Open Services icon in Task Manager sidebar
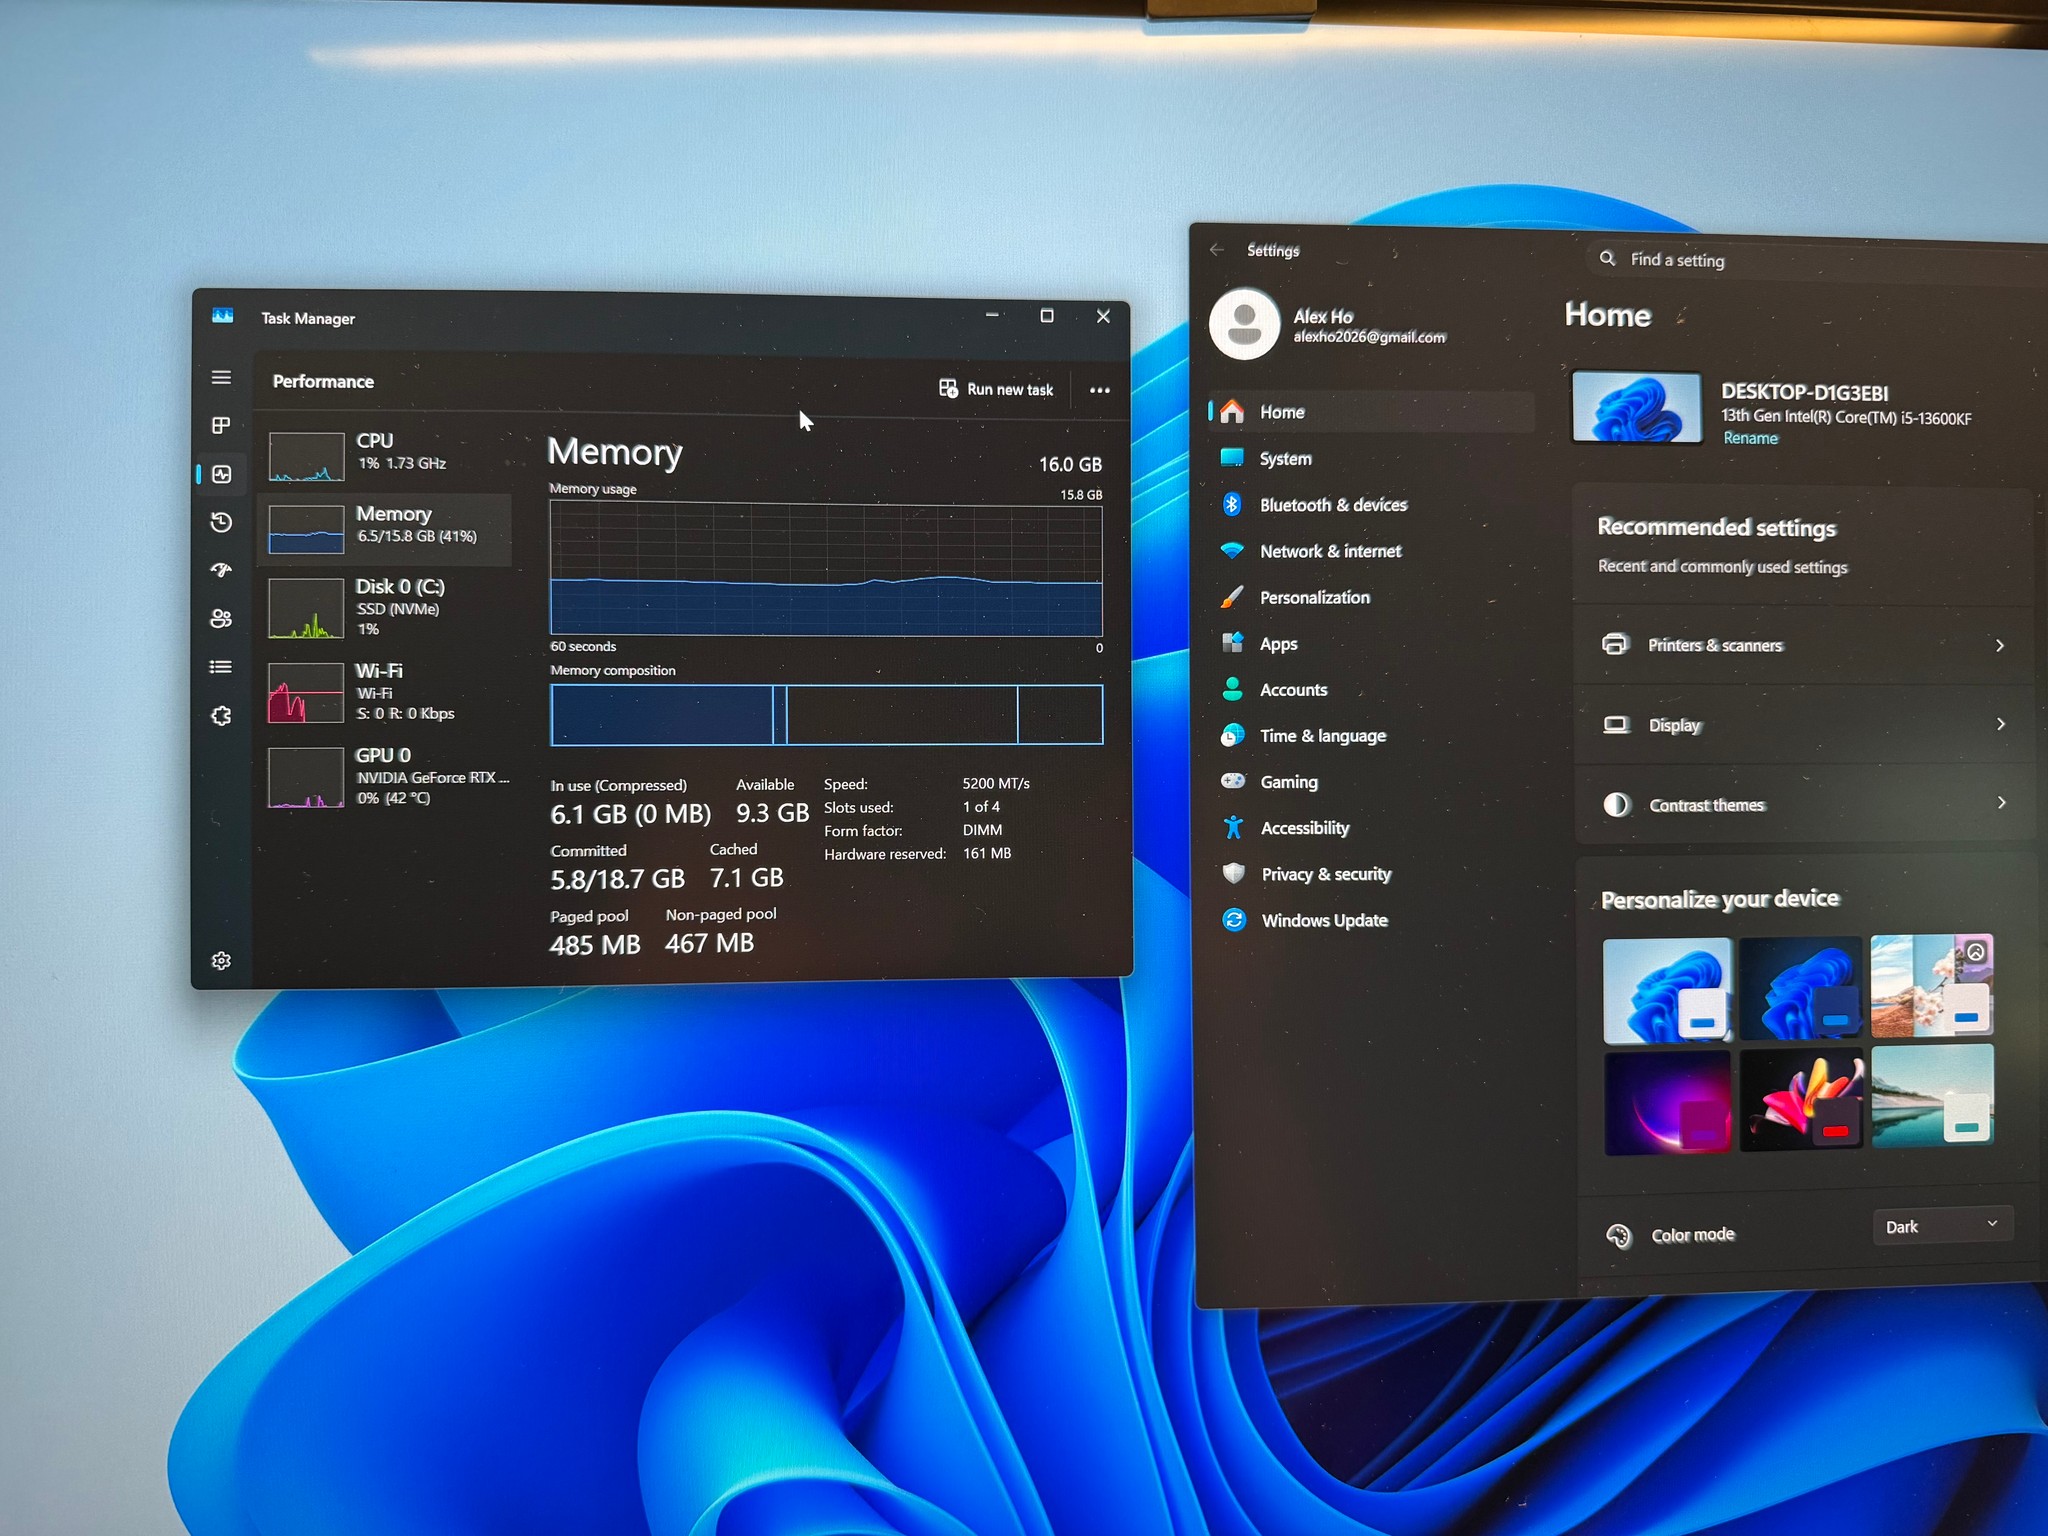Screen dimensions: 2048x1536 coord(221,716)
